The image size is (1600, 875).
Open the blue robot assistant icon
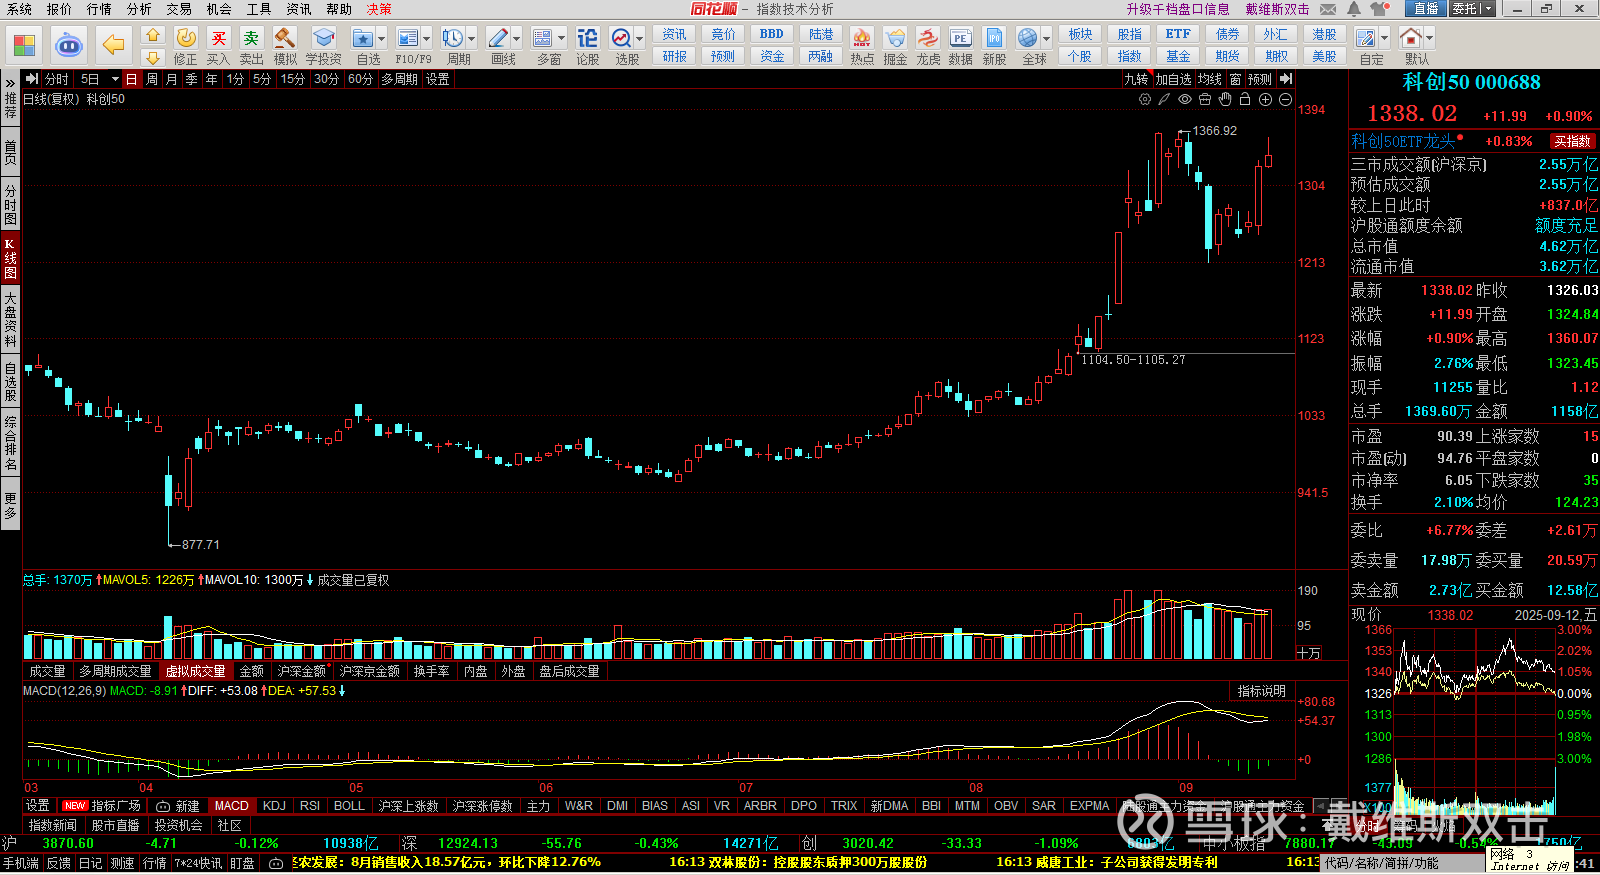pyautogui.click(x=68, y=45)
